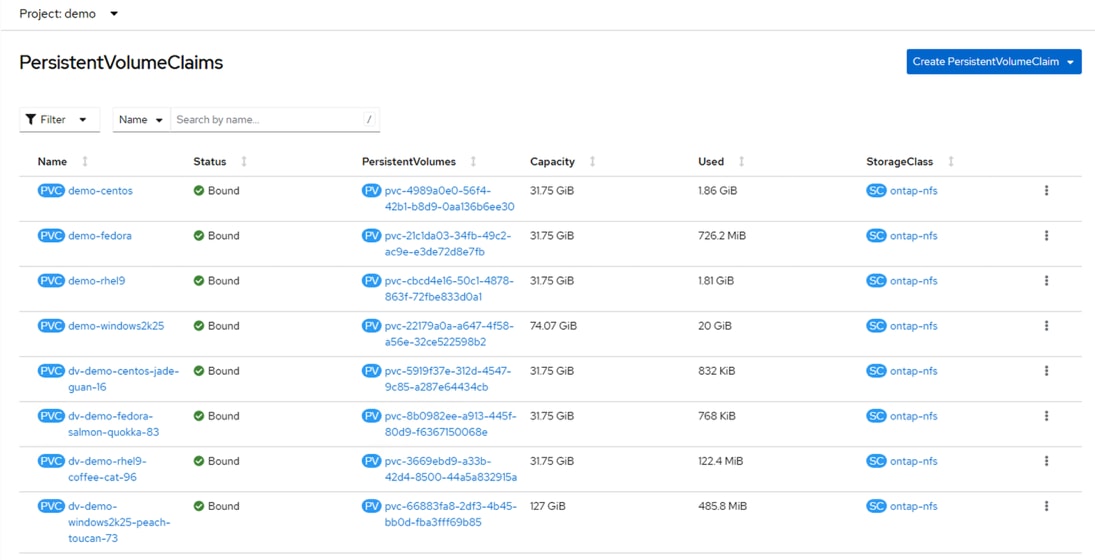This screenshot has width=1095, height=560.
Task: Focus the Search by name field
Action: [x=275, y=119]
